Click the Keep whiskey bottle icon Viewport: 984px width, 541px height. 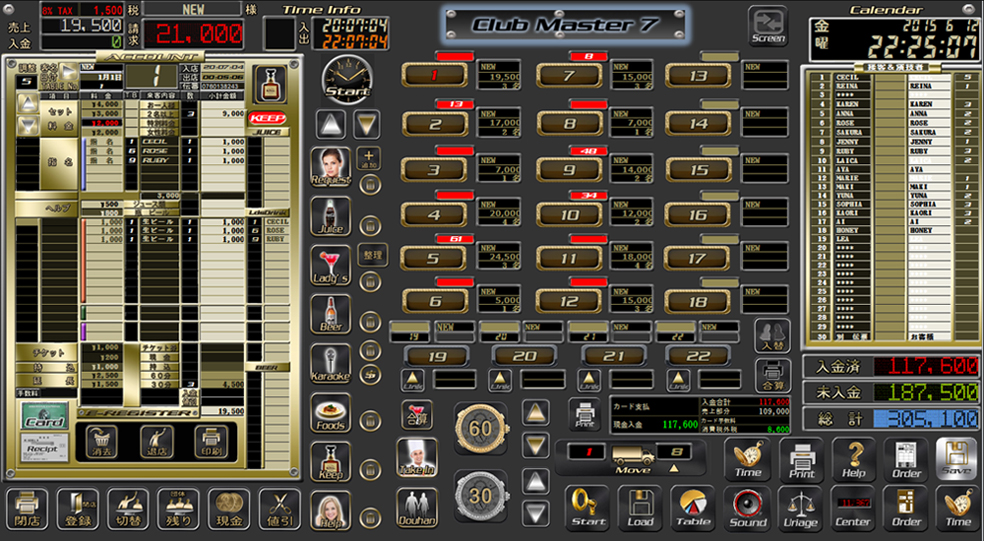[x=331, y=462]
